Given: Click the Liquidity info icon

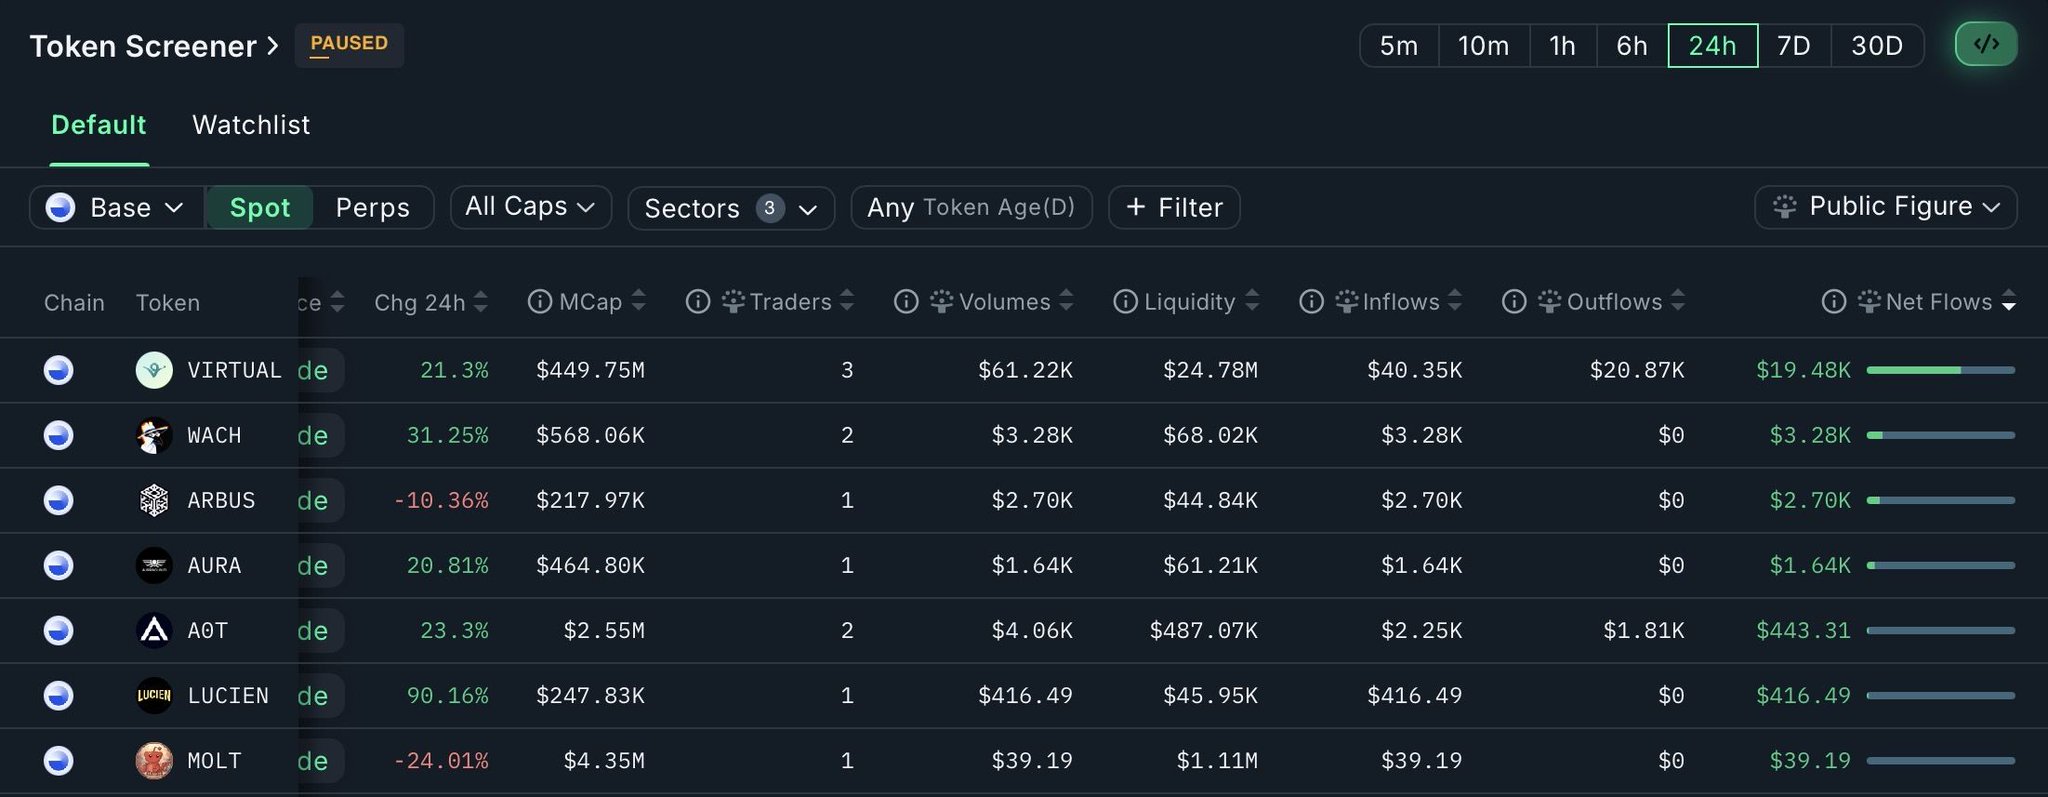Looking at the screenshot, I should tap(1125, 301).
